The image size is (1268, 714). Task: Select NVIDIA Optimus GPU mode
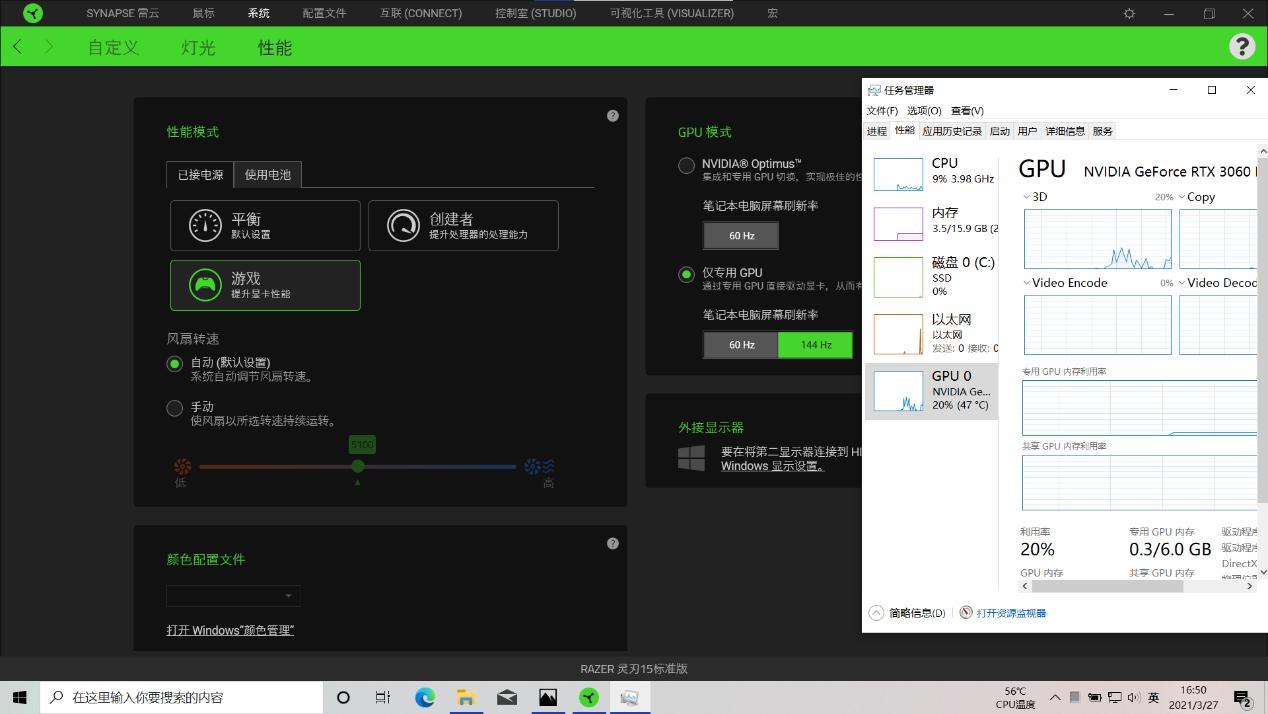click(x=687, y=166)
